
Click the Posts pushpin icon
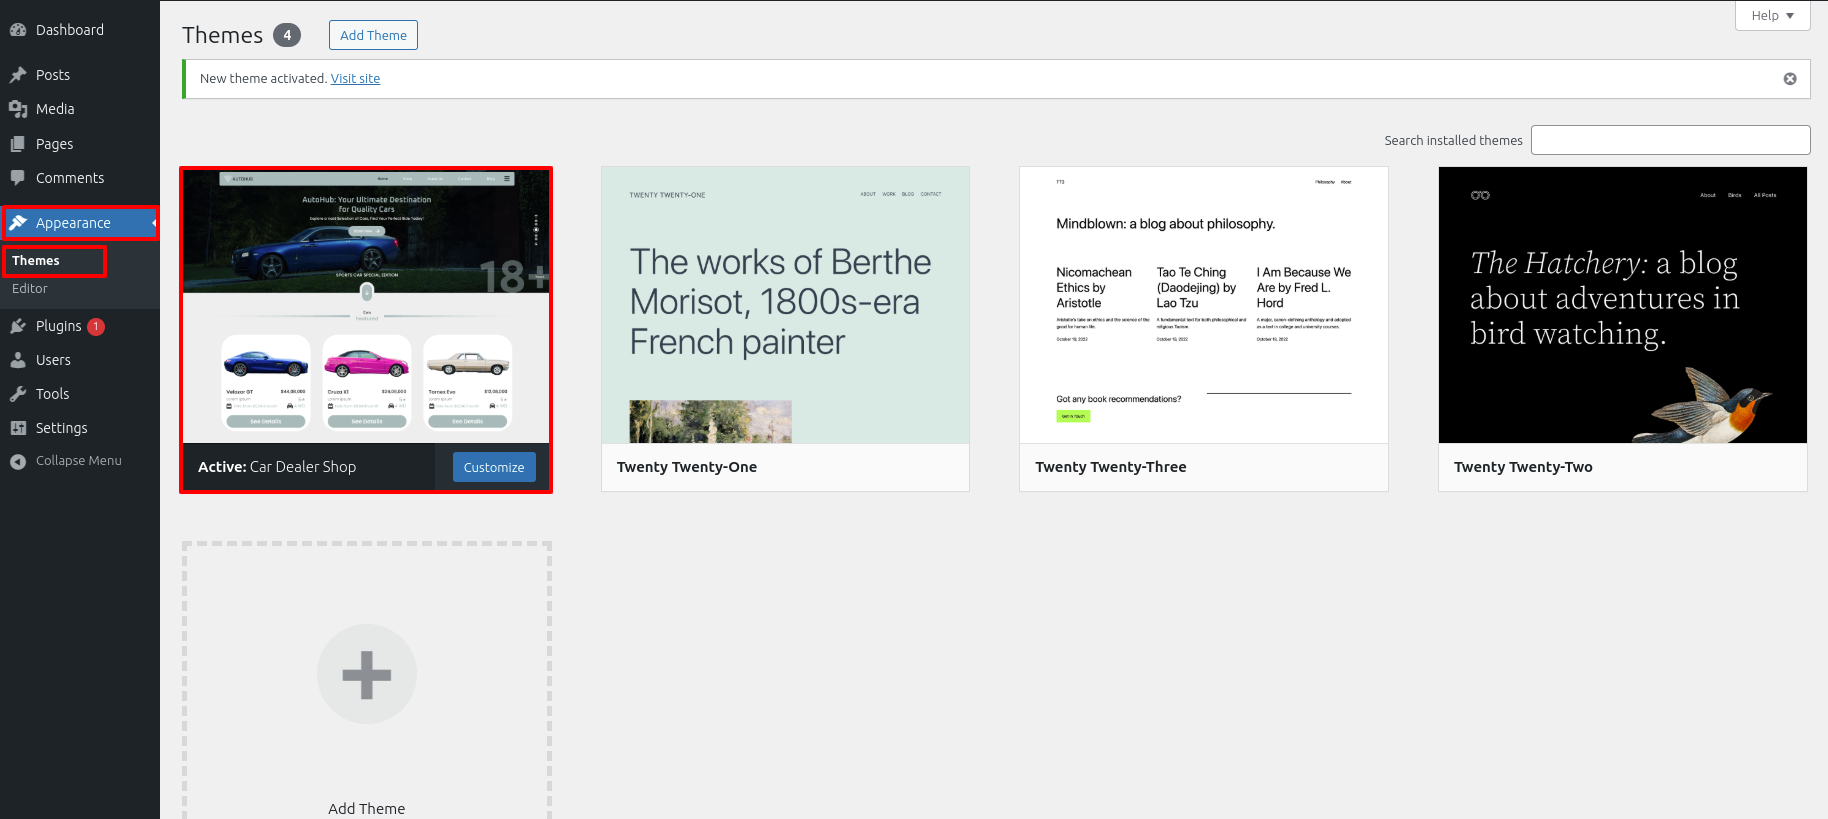(x=18, y=75)
